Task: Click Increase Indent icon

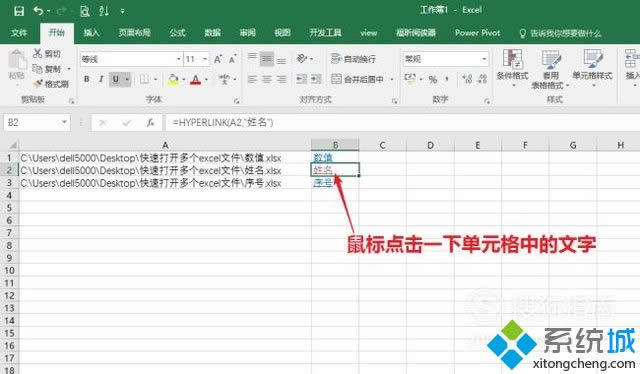Action: 316,79
